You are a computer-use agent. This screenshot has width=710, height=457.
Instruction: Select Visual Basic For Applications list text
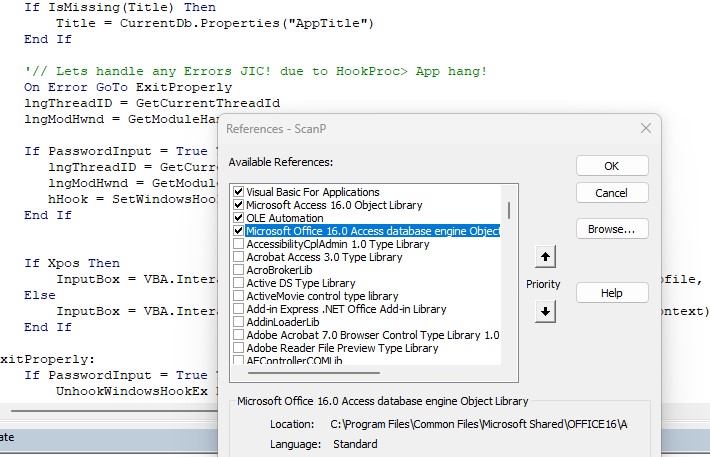click(x=313, y=192)
